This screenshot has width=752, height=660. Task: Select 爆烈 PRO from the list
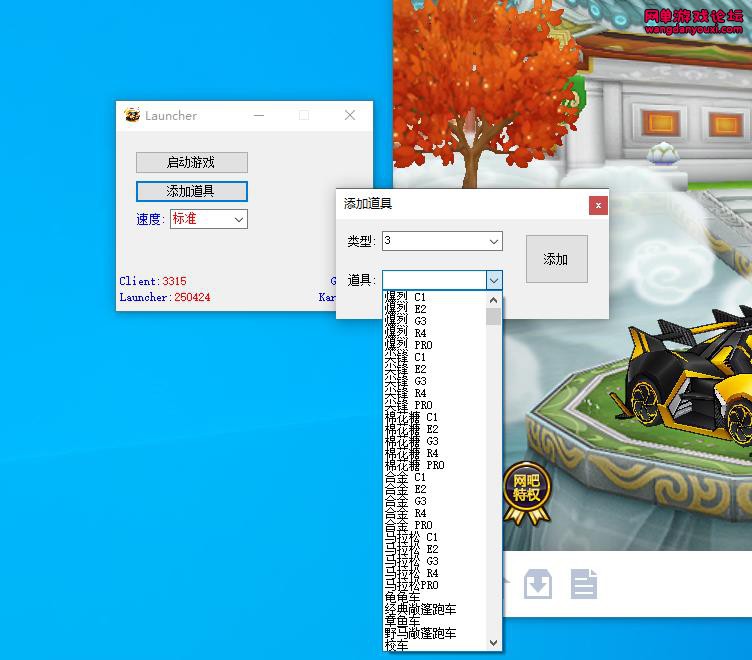pyautogui.click(x=435, y=345)
